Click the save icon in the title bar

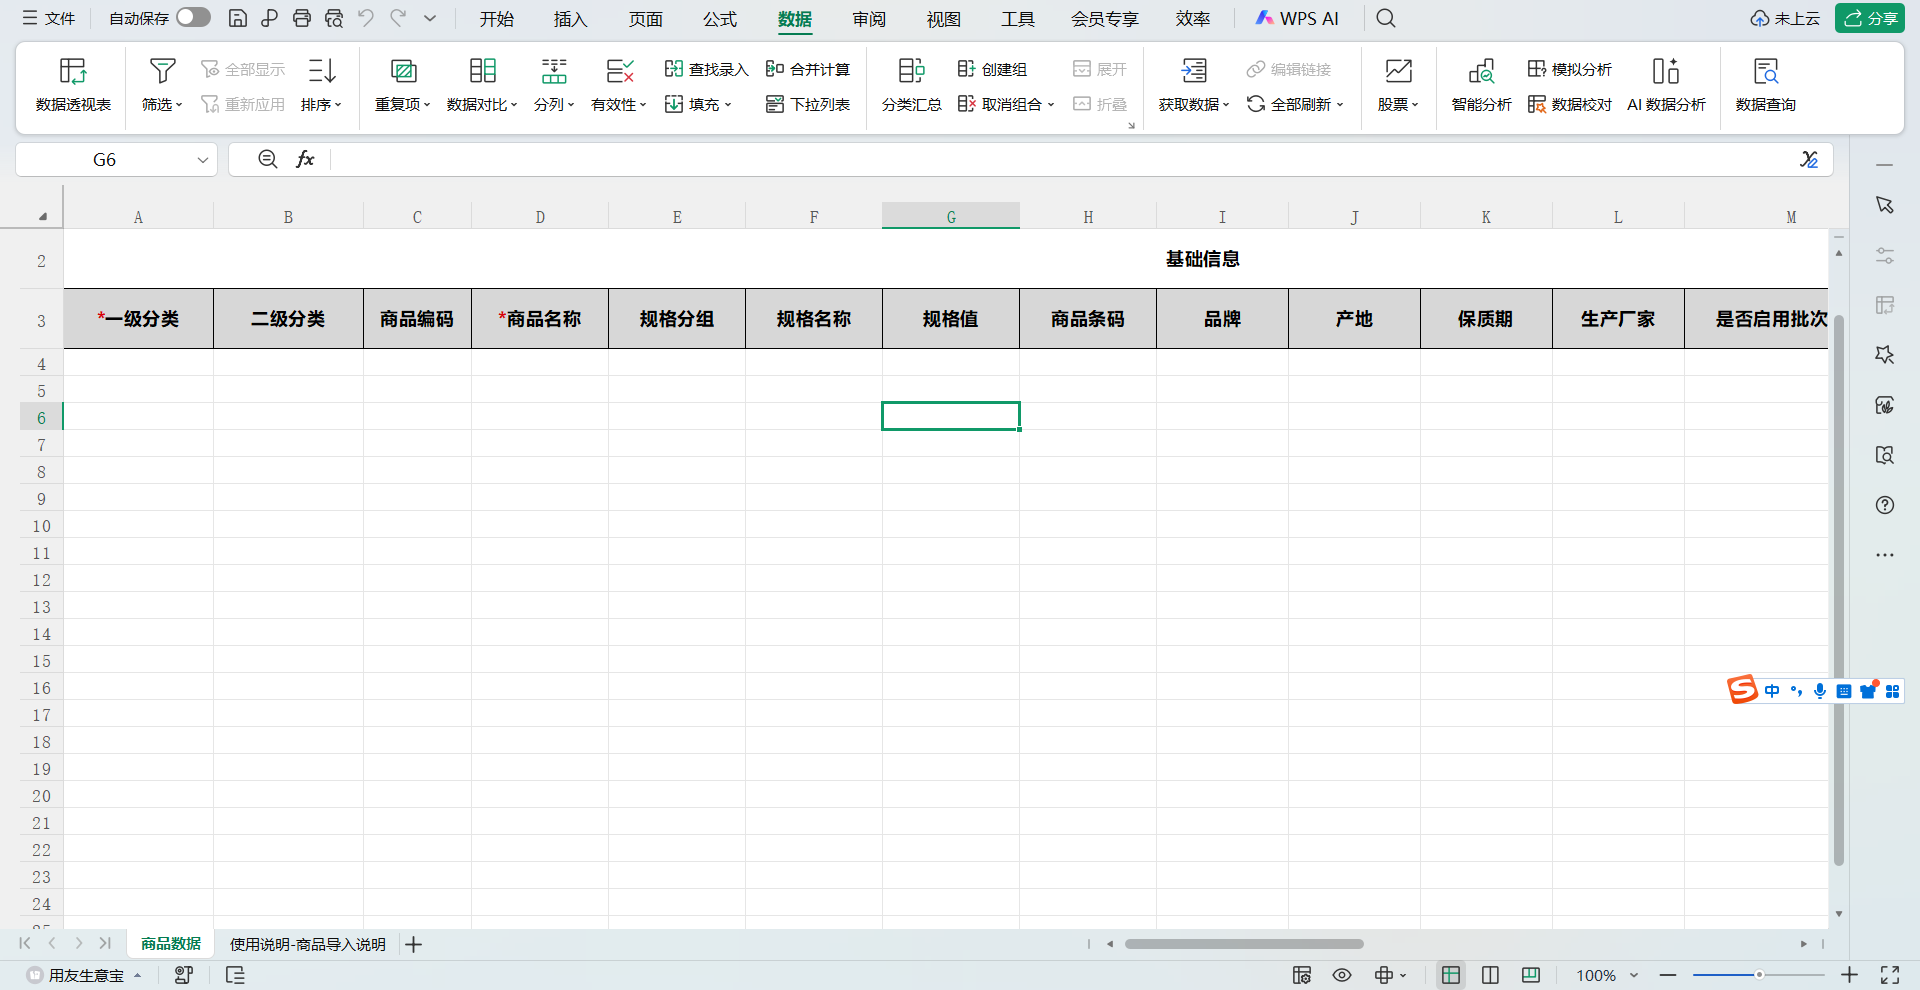[238, 18]
